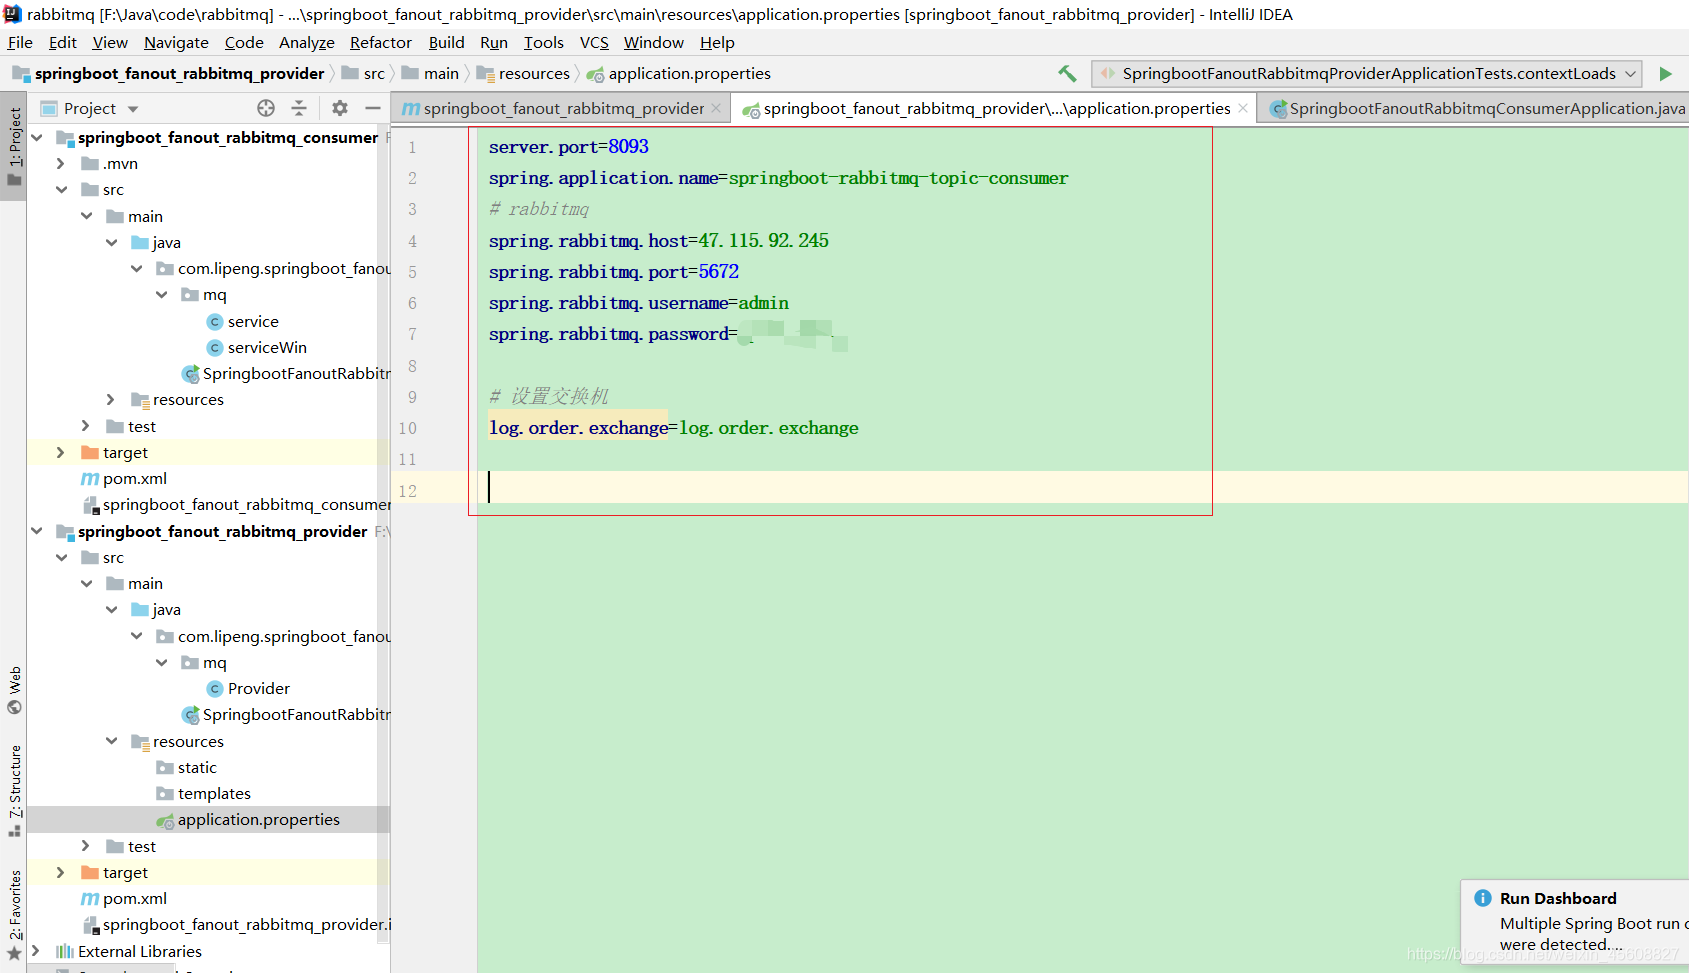The width and height of the screenshot is (1689, 973).
Task: Open the File menu
Action: [x=20, y=42]
